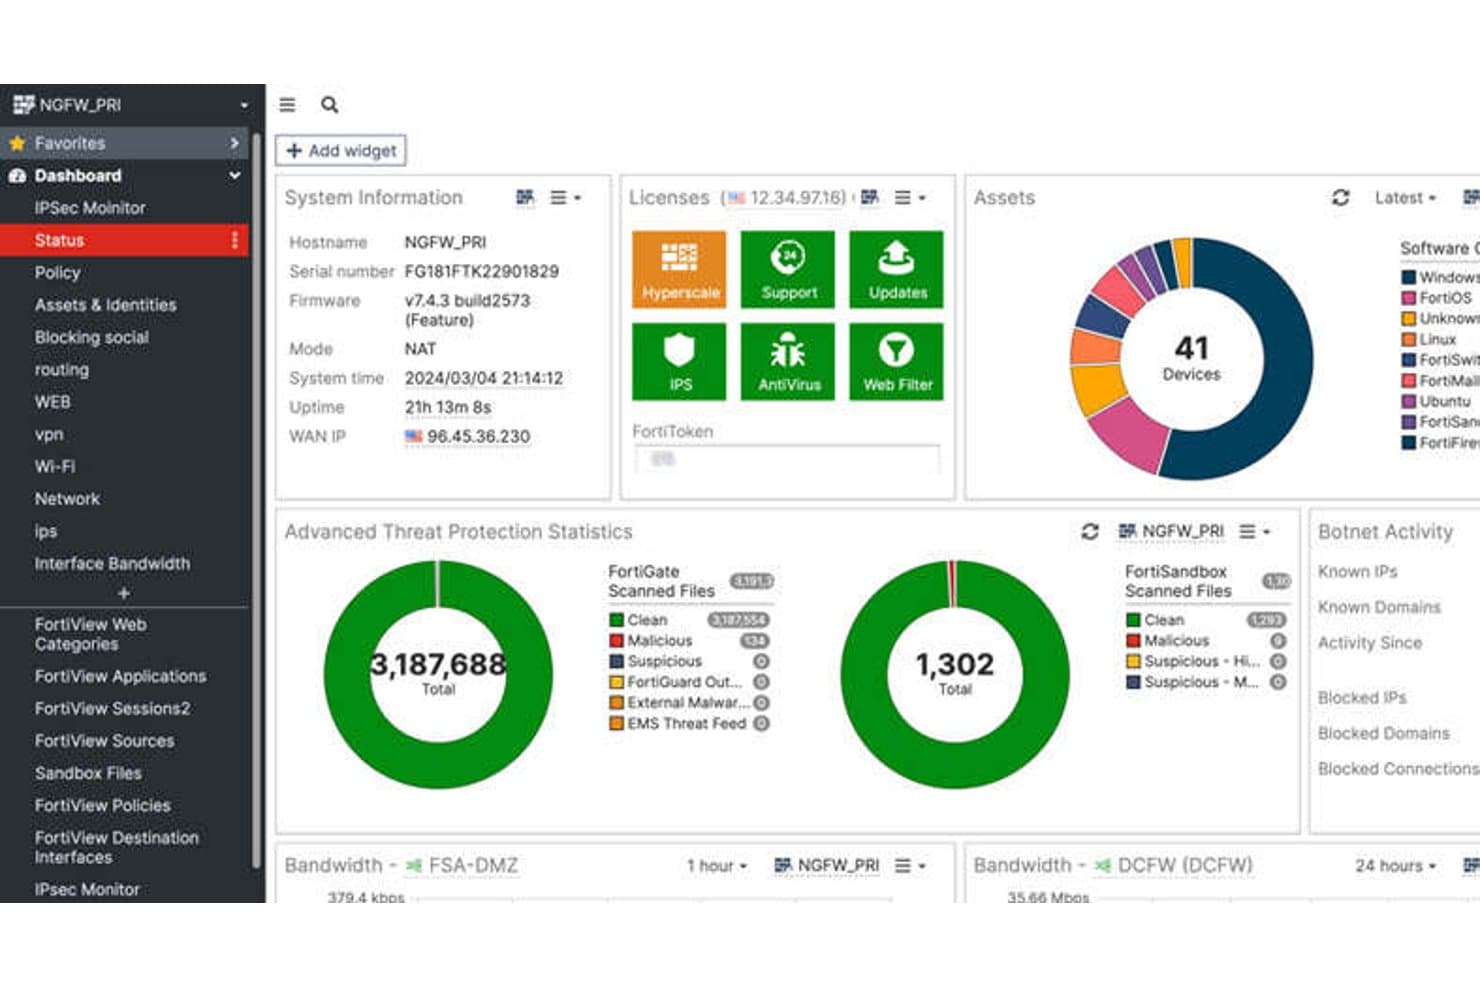Click the WAN IP address 96.45.36.230
This screenshot has width=1480, height=987.
coord(478,437)
